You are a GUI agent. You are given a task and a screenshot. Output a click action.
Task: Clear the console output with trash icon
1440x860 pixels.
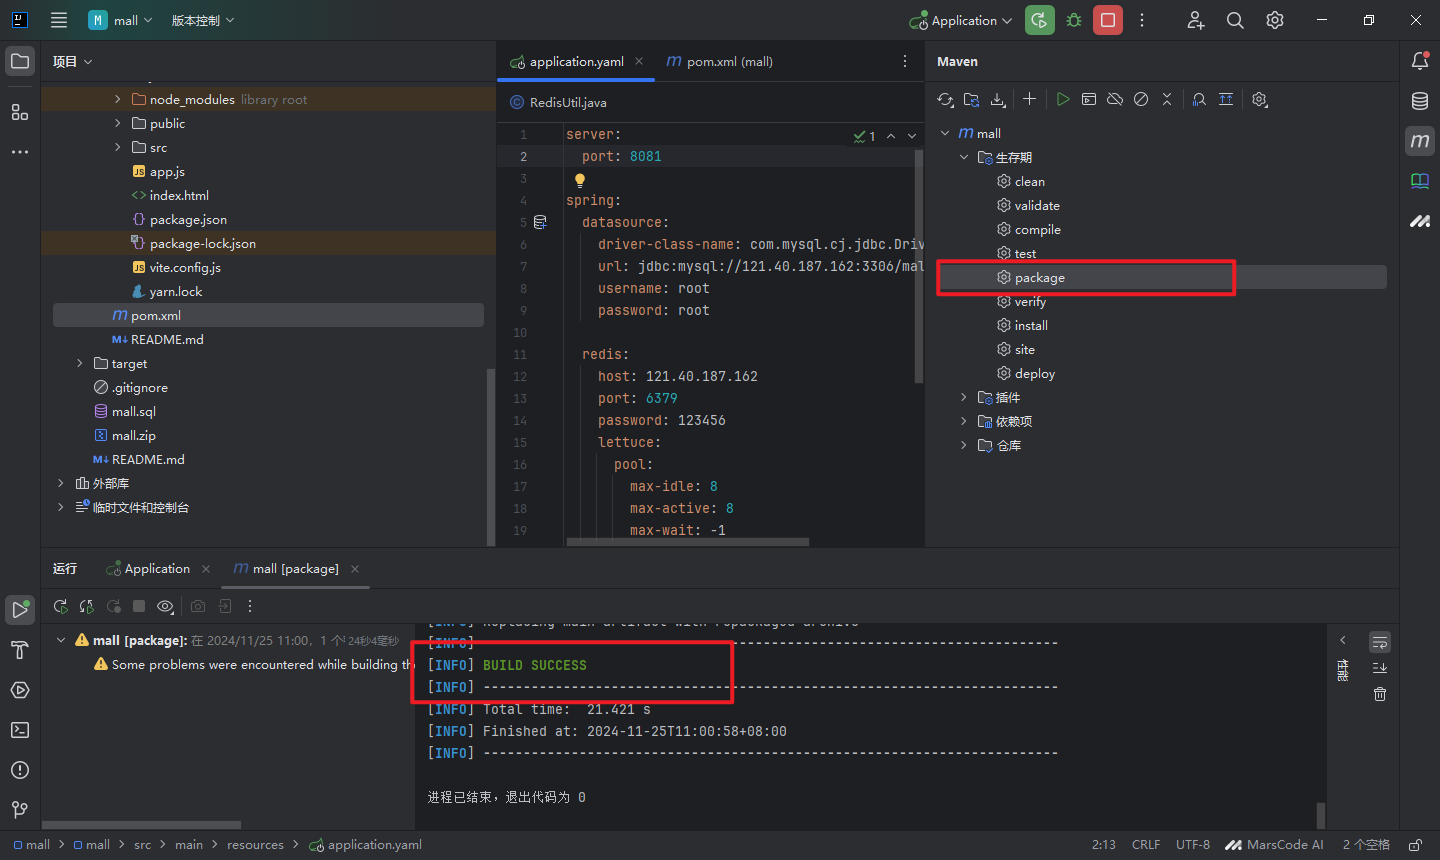(1380, 694)
